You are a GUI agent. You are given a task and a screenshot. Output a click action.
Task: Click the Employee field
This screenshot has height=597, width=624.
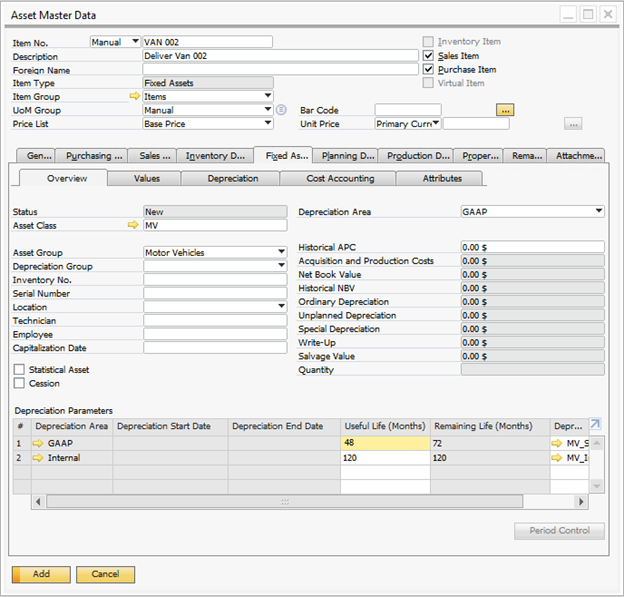pos(215,334)
